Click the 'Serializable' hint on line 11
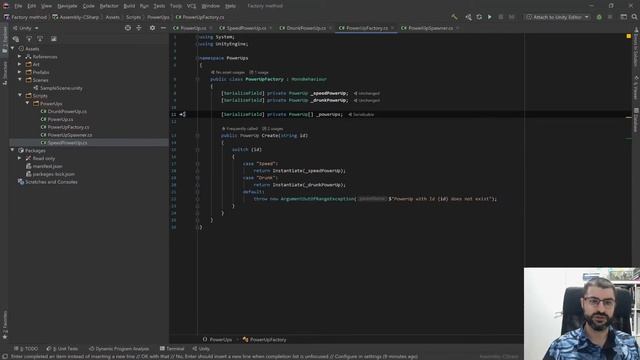640x360 pixels. point(361,115)
